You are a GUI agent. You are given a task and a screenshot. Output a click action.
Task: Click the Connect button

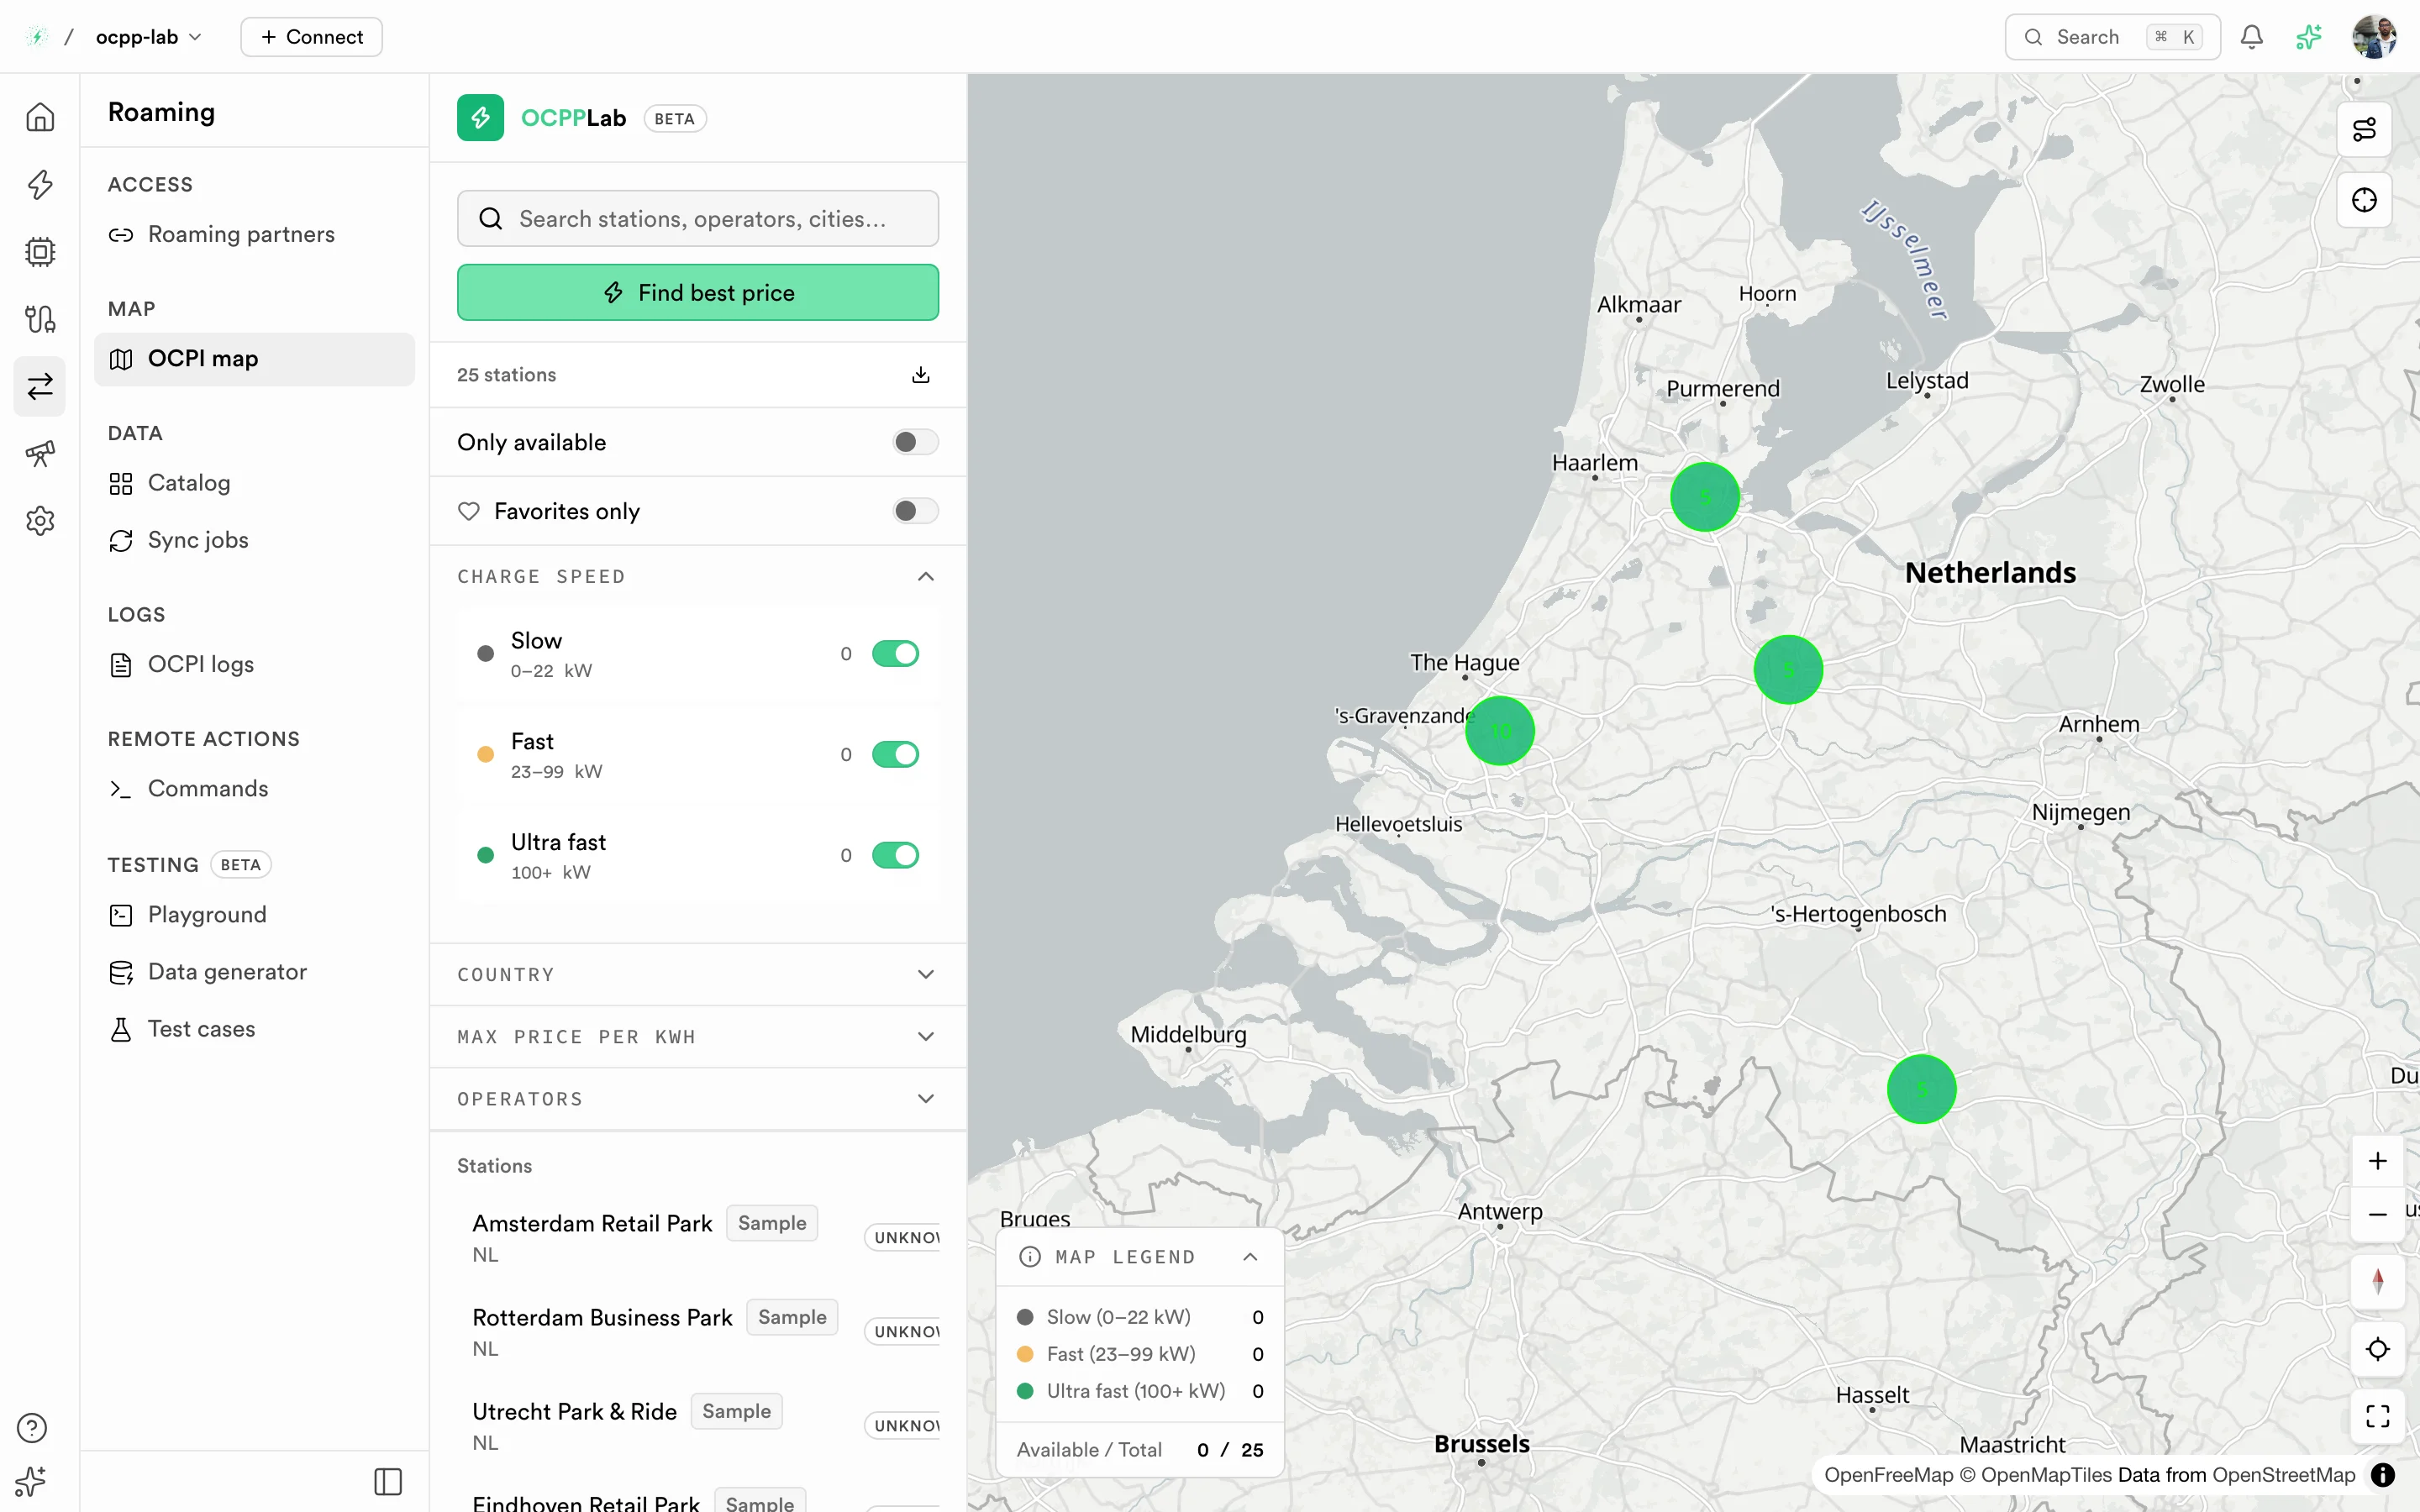(311, 37)
